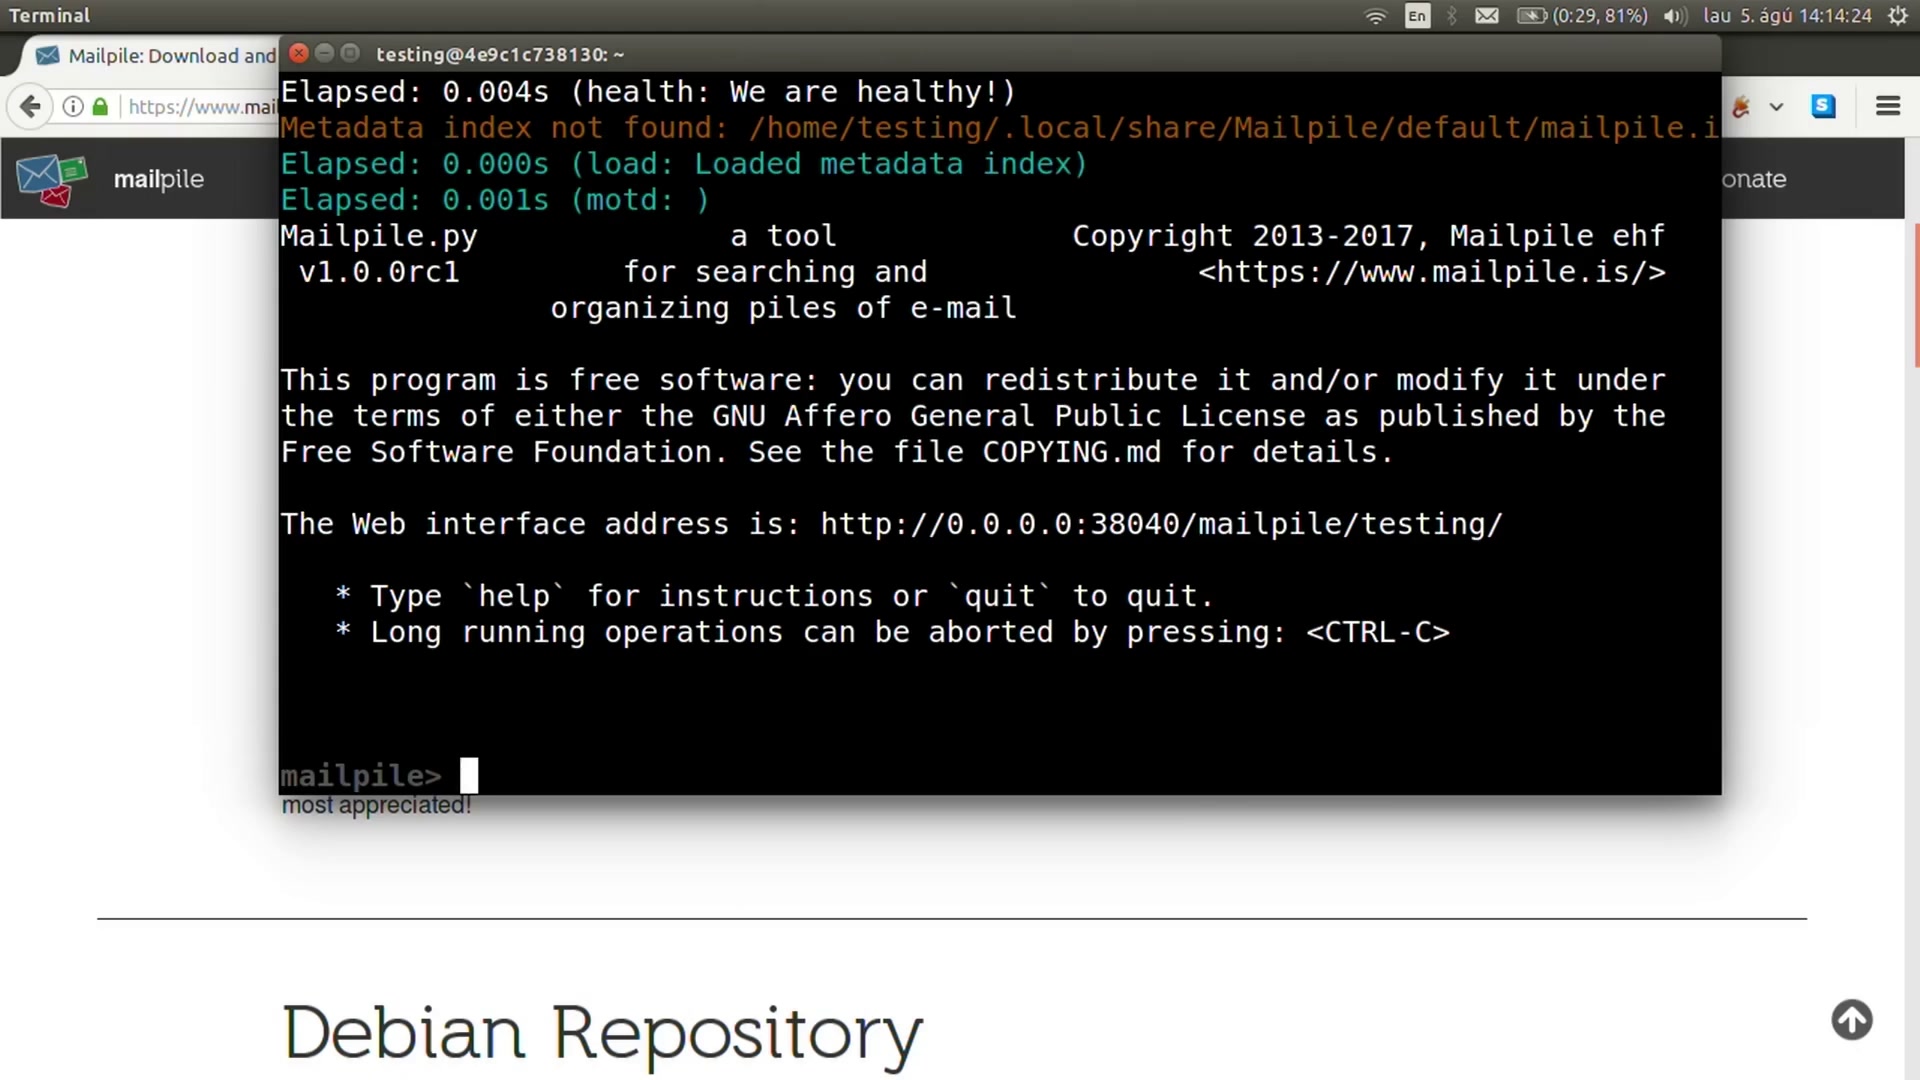
Task: Open the battery status indicator
Action: coord(1582,16)
